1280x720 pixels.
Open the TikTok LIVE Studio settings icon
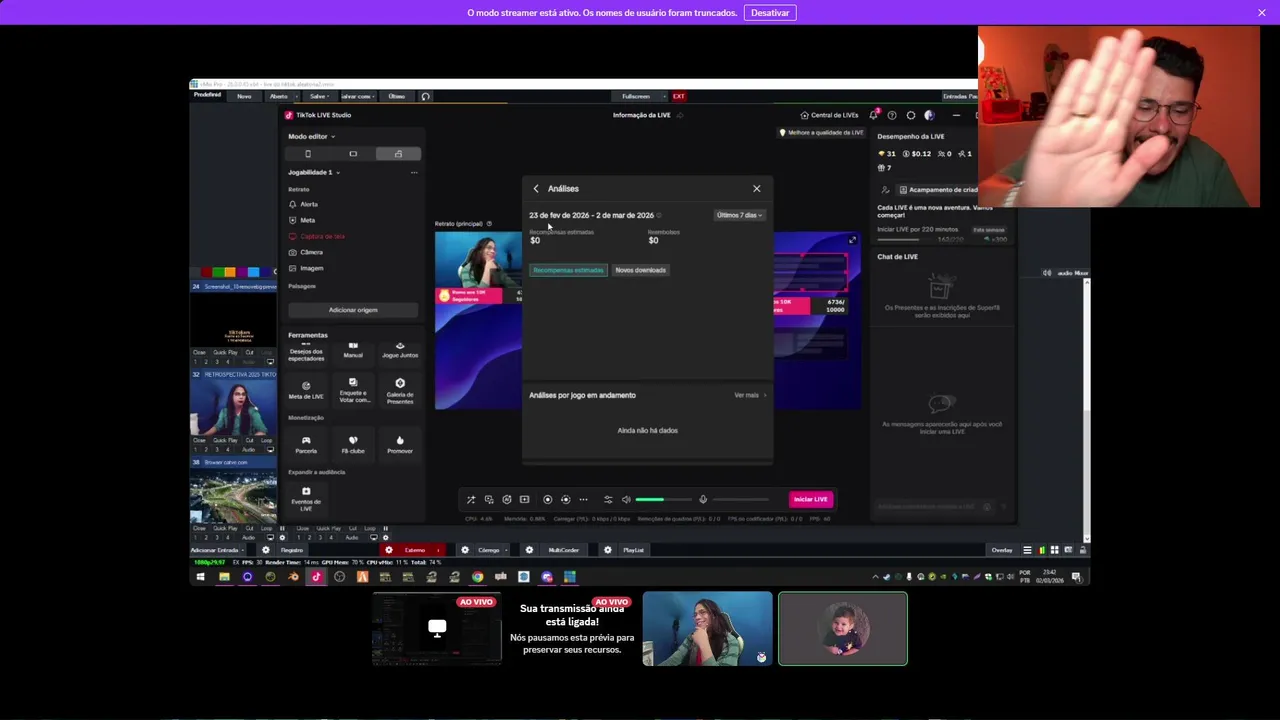pos(911,115)
